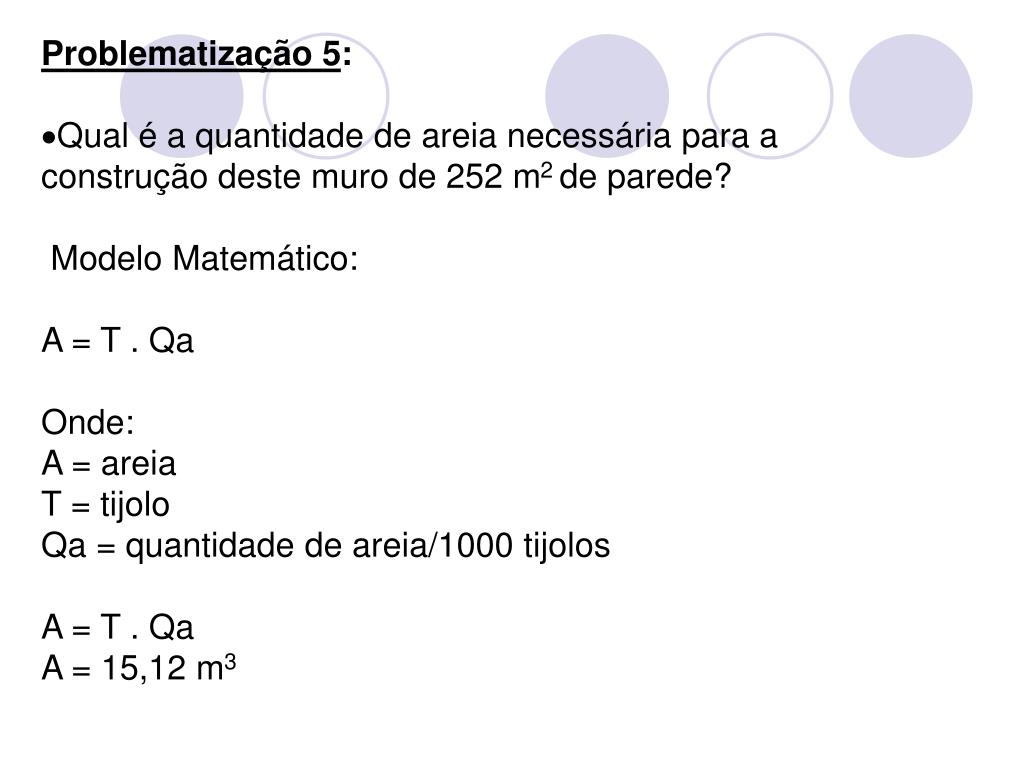The width and height of the screenshot is (1024, 768).
Task: Click the superscript 3 in '15,12 m³'
Action: (230, 661)
